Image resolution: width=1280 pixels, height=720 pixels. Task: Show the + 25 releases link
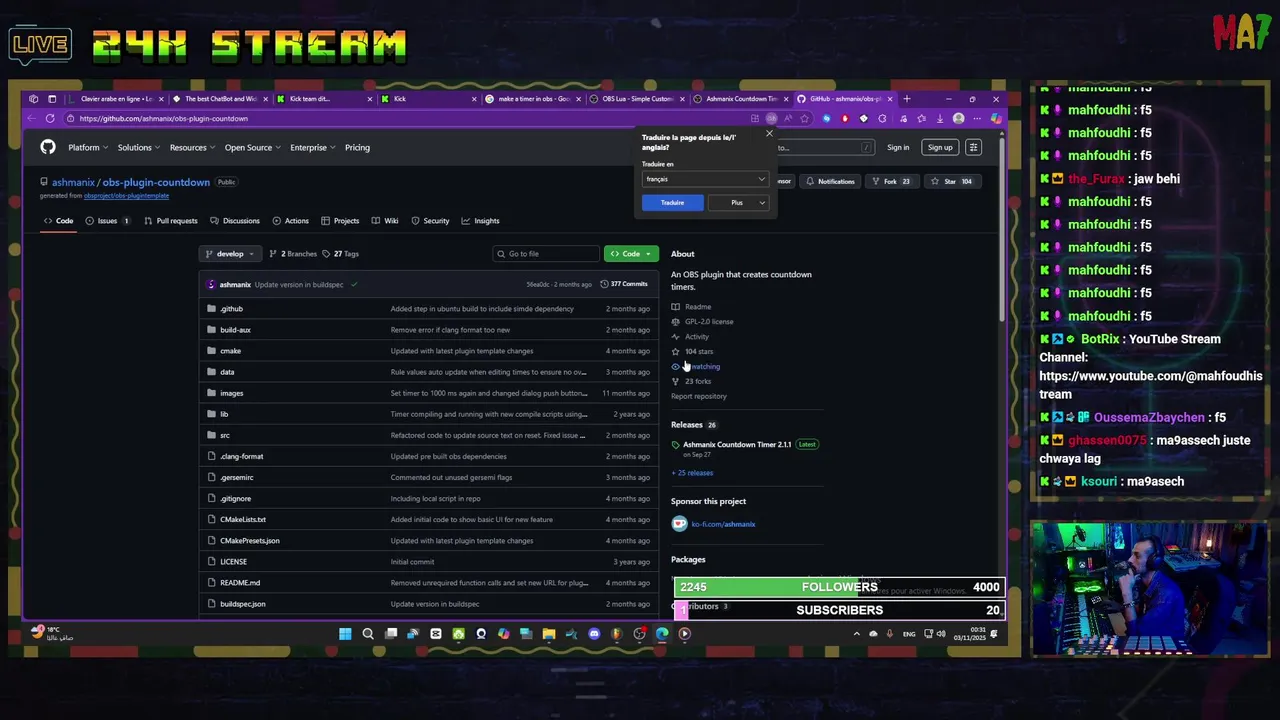[x=692, y=473]
